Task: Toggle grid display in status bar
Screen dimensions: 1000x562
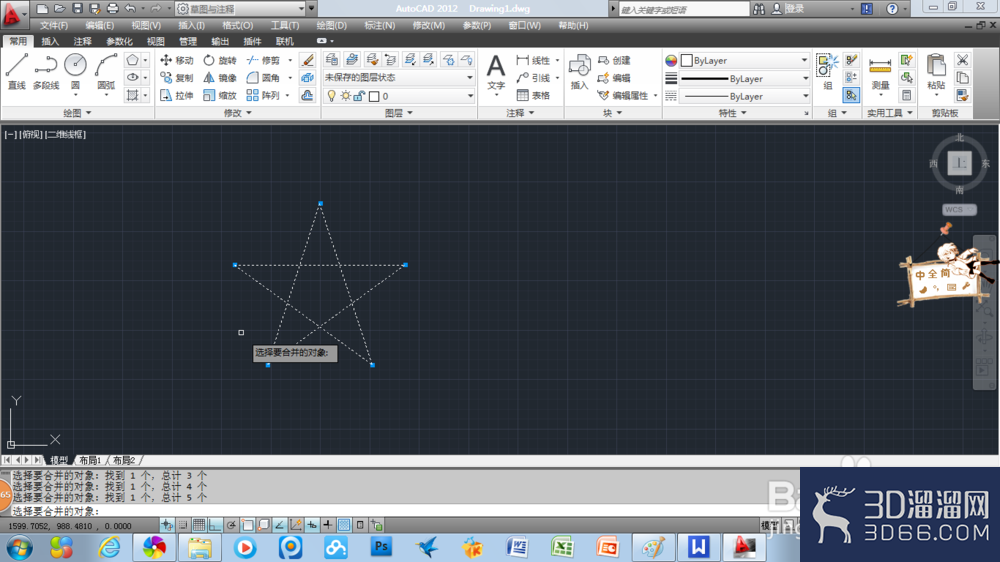Action: tap(199, 525)
